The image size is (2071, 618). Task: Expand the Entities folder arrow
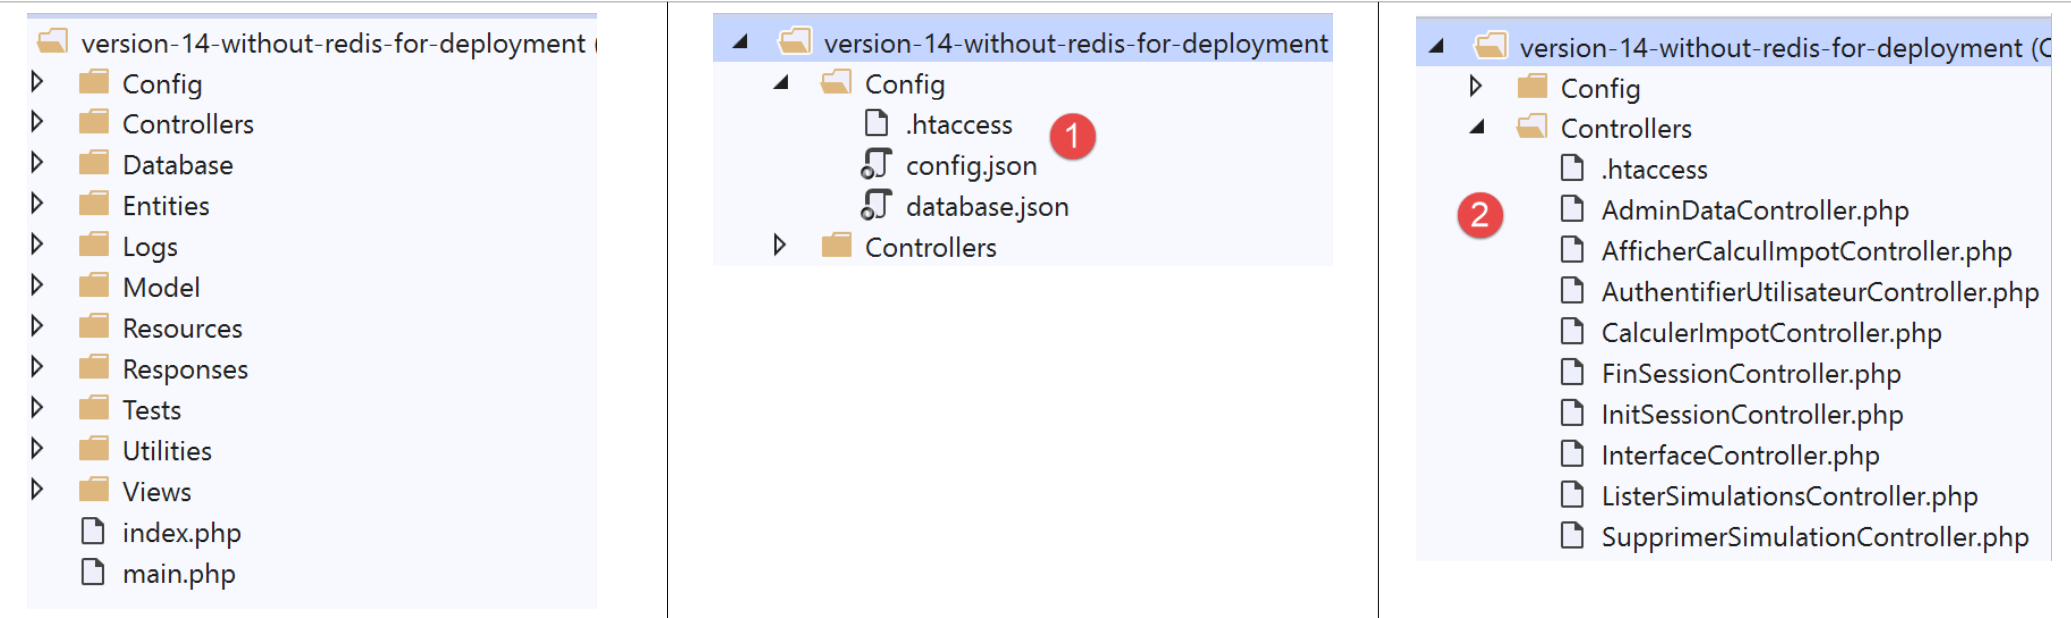38,204
